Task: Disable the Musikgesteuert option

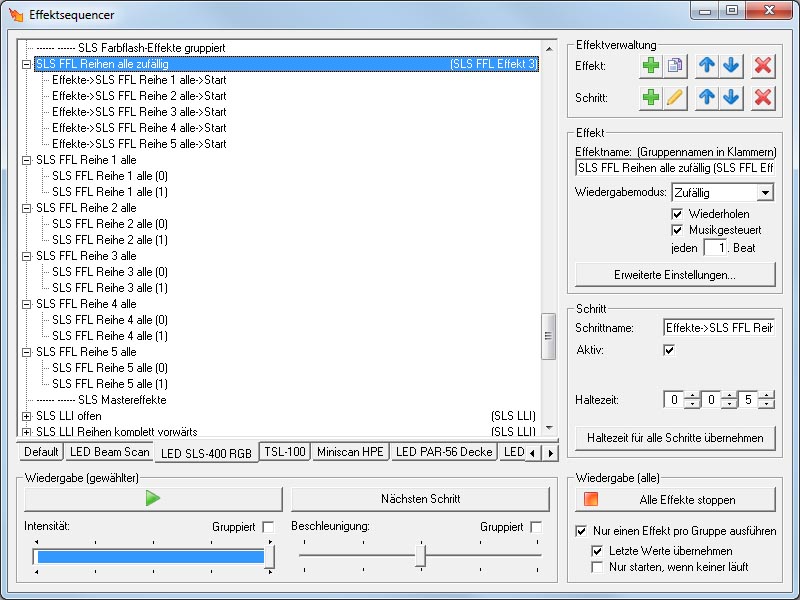Action: pyautogui.click(x=678, y=230)
